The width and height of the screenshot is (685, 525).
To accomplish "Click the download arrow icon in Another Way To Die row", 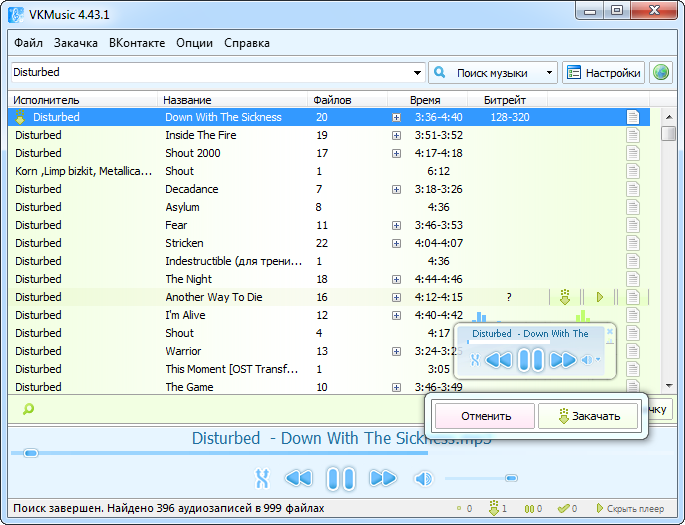I will [x=564, y=297].
